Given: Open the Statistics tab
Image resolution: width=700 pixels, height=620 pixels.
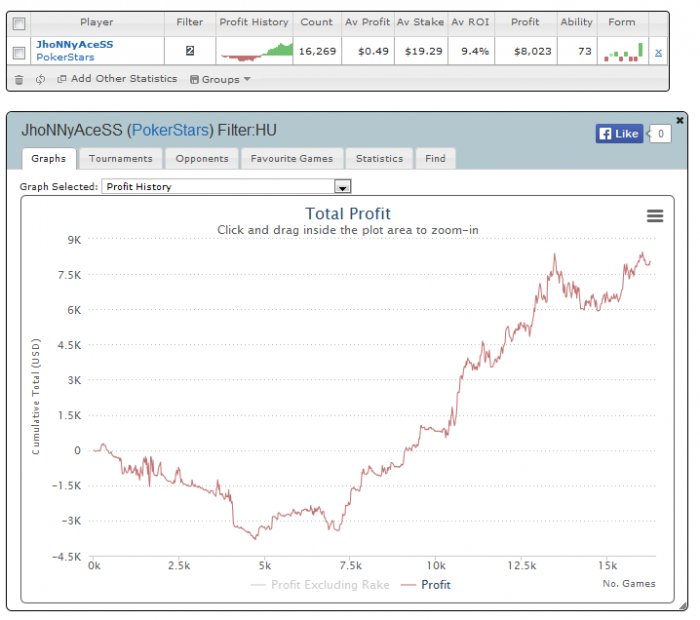Looking at the screenshot, I should tap(379, 158).
